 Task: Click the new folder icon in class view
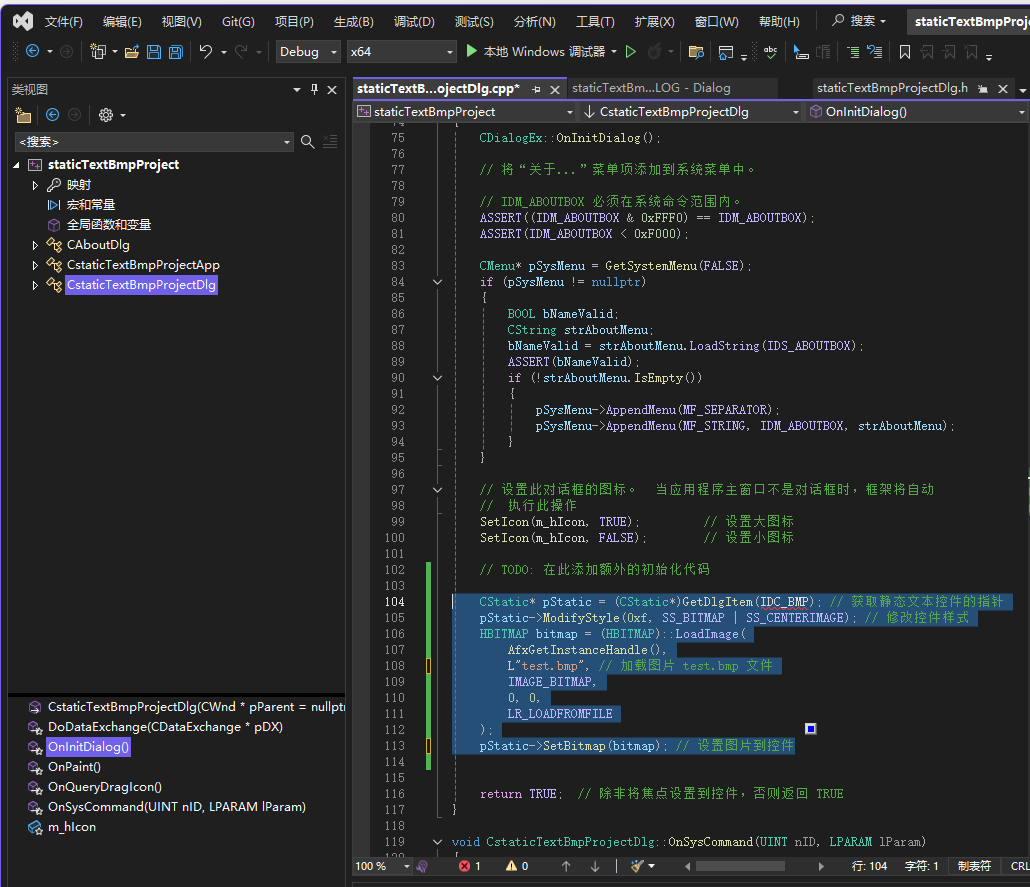24,115
